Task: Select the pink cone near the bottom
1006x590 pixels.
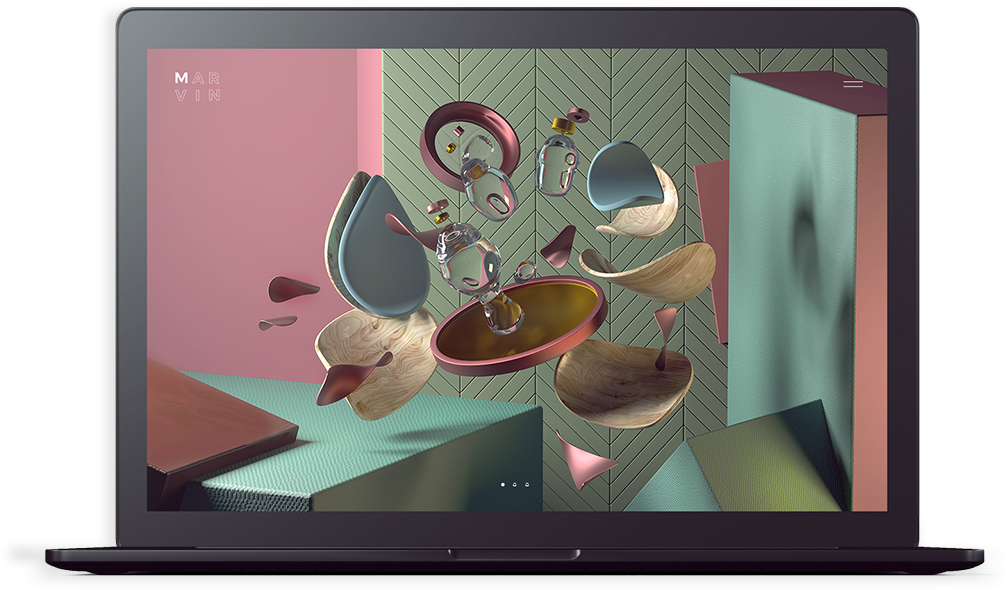Action: coord(585,461)
